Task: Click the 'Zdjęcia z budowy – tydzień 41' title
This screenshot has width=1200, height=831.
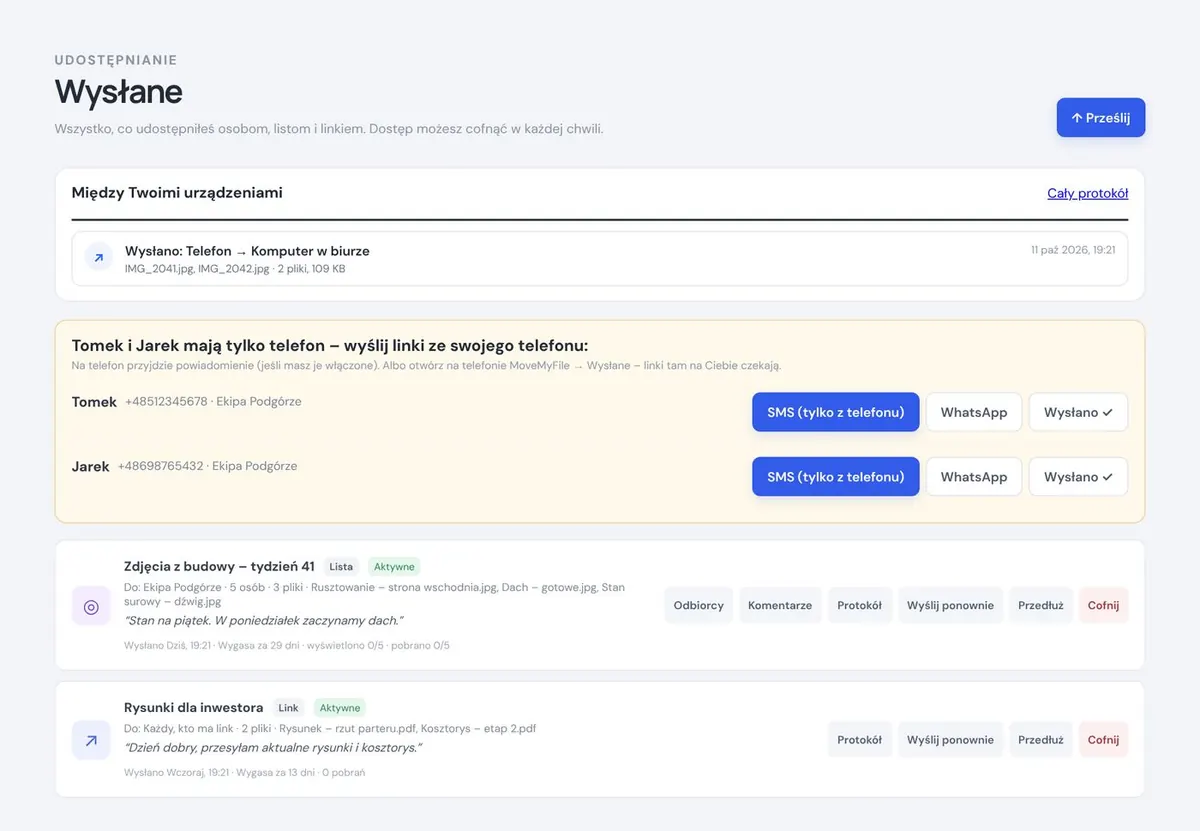Action: click(219, 566)
